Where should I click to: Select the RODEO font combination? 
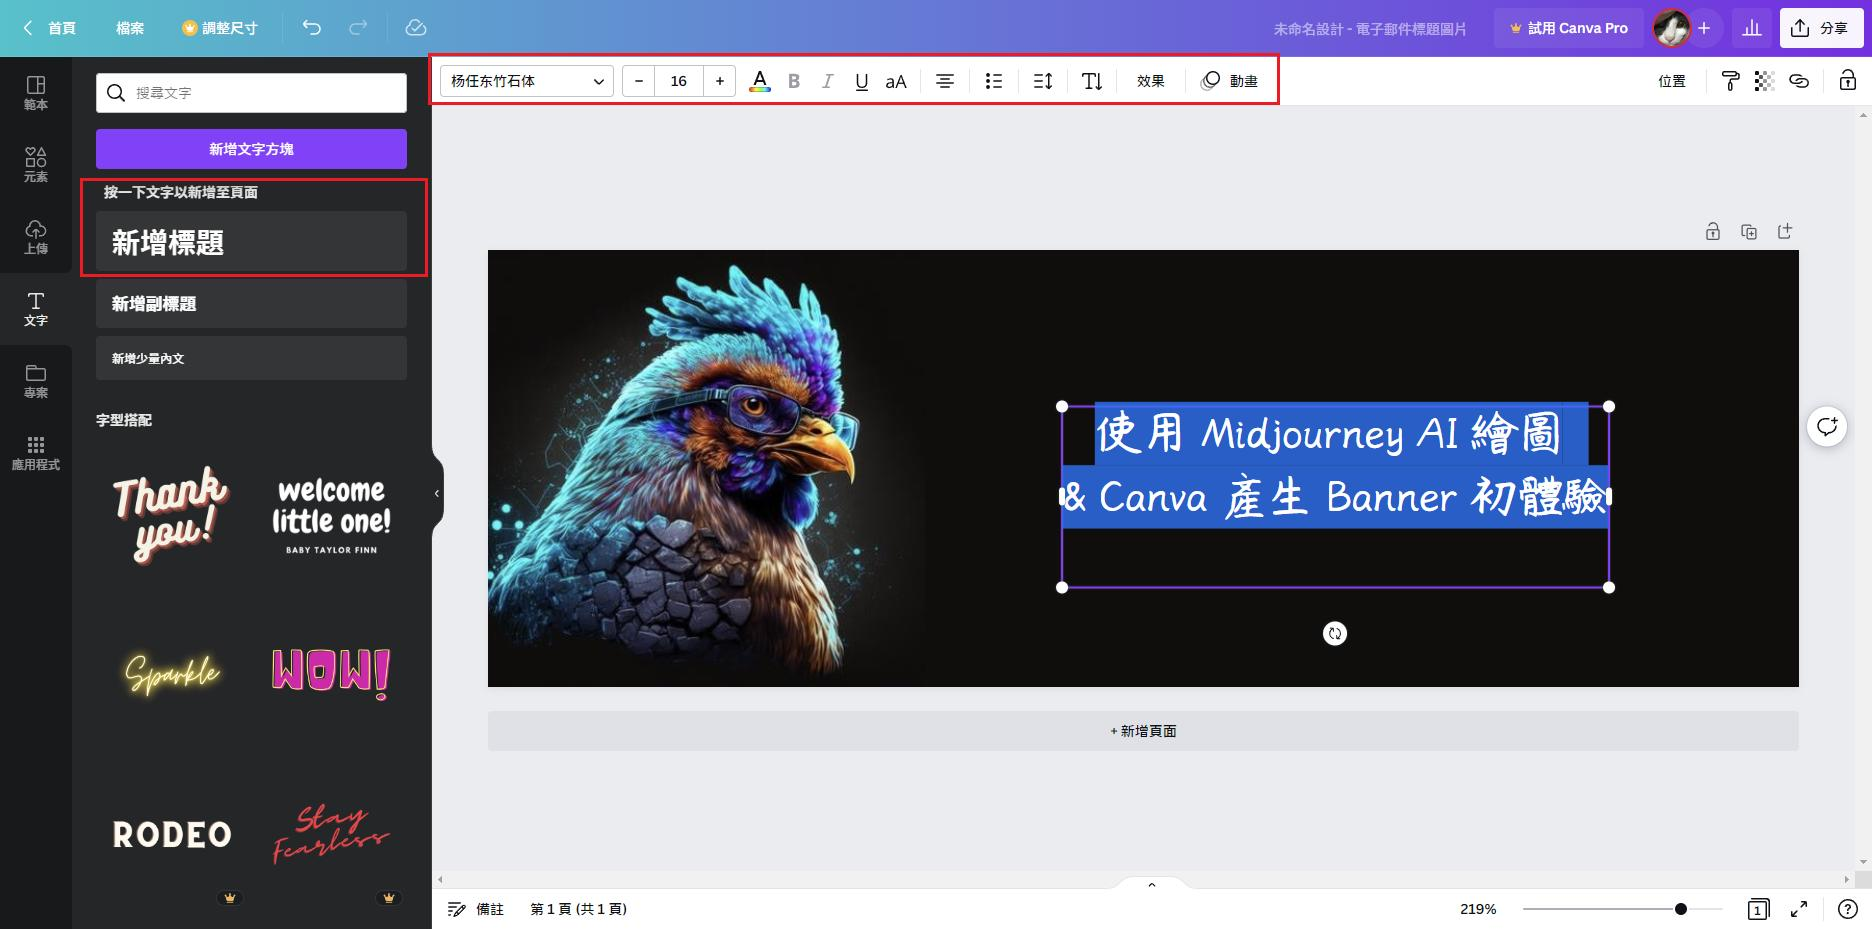point(171,834)
